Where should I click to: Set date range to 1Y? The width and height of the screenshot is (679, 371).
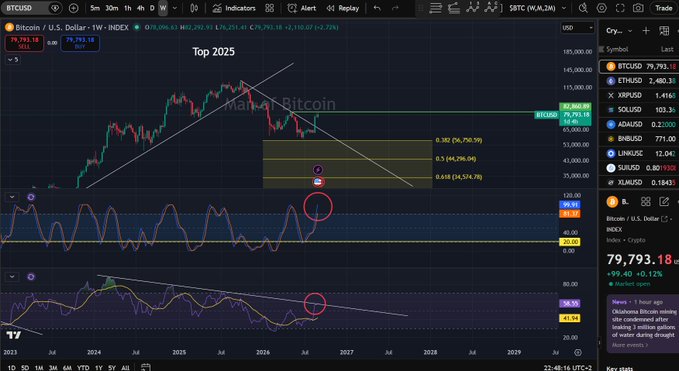(99, 368)
